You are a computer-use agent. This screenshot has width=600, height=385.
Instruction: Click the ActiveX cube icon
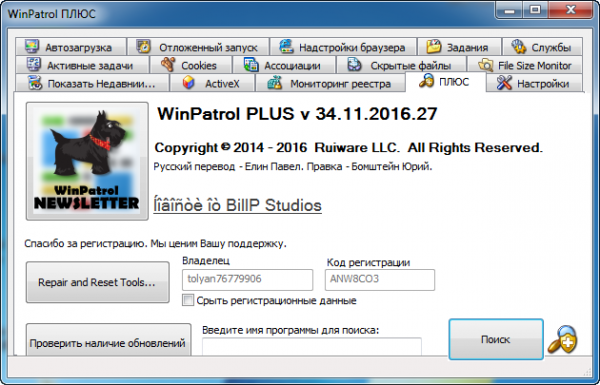188,83
